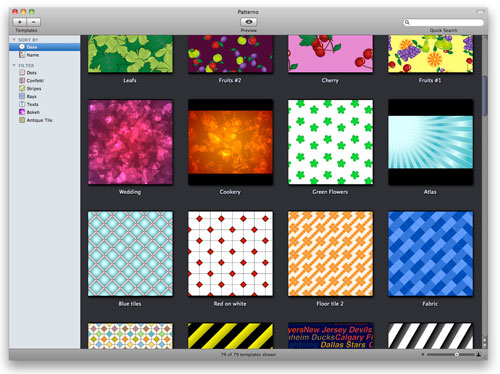Select the Wedding template thumbnail
Screen dimensions: 500x374
130,142
